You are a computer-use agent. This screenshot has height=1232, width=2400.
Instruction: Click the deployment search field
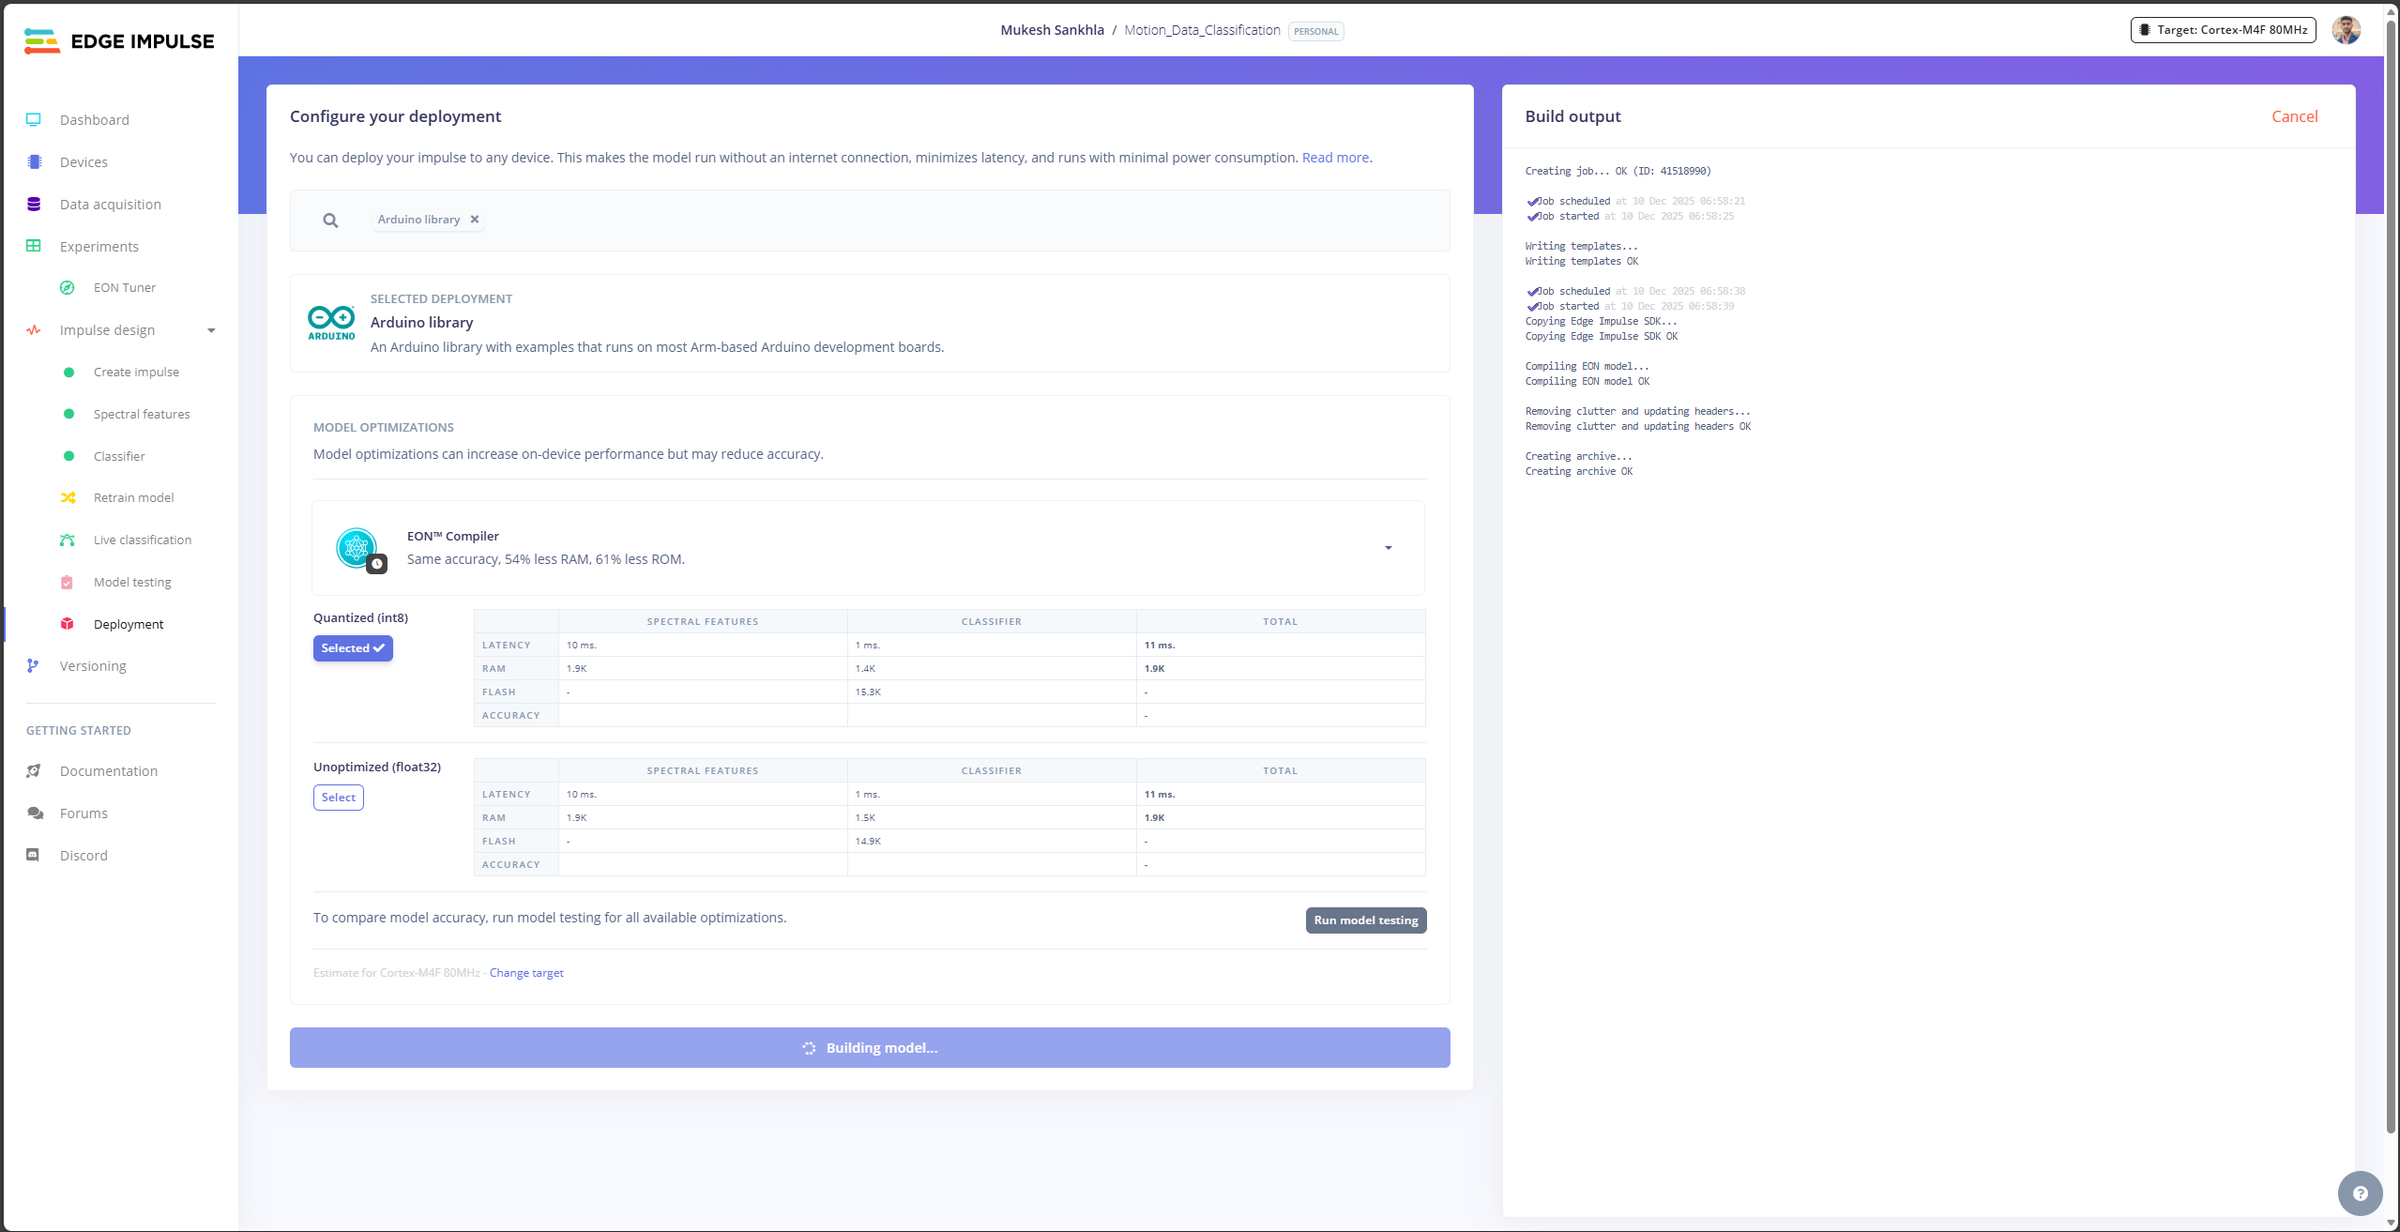870,220
